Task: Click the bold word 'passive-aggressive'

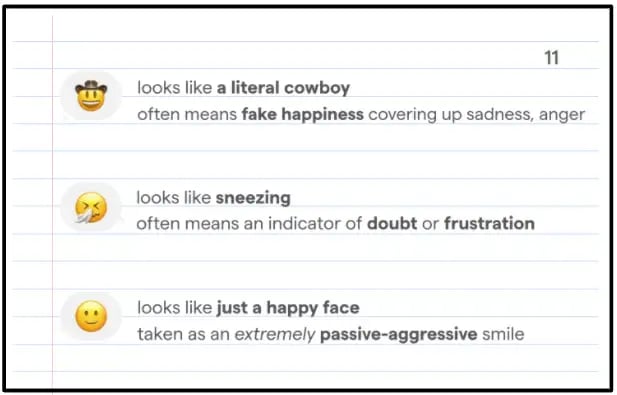Action: click(x=399, y=335)
